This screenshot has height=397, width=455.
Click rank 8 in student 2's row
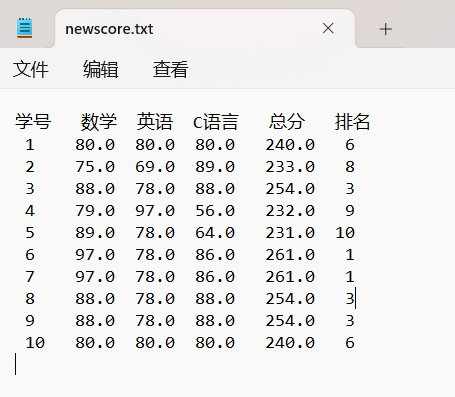350,167
